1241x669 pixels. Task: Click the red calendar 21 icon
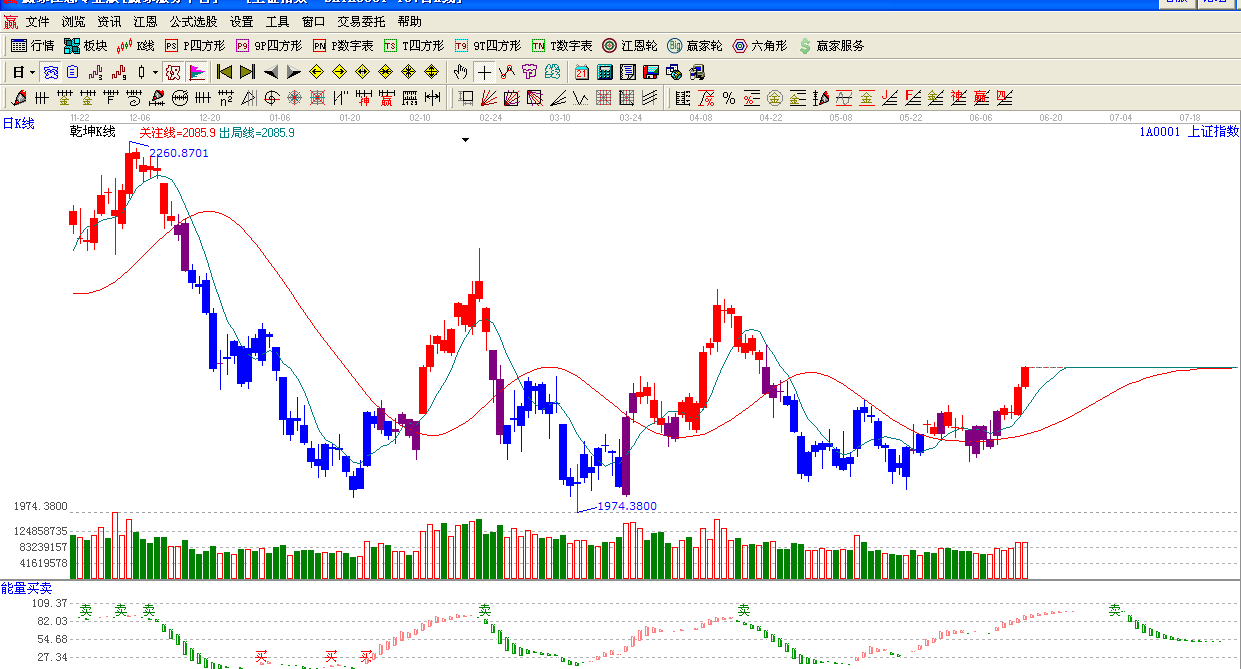(582, 72)
